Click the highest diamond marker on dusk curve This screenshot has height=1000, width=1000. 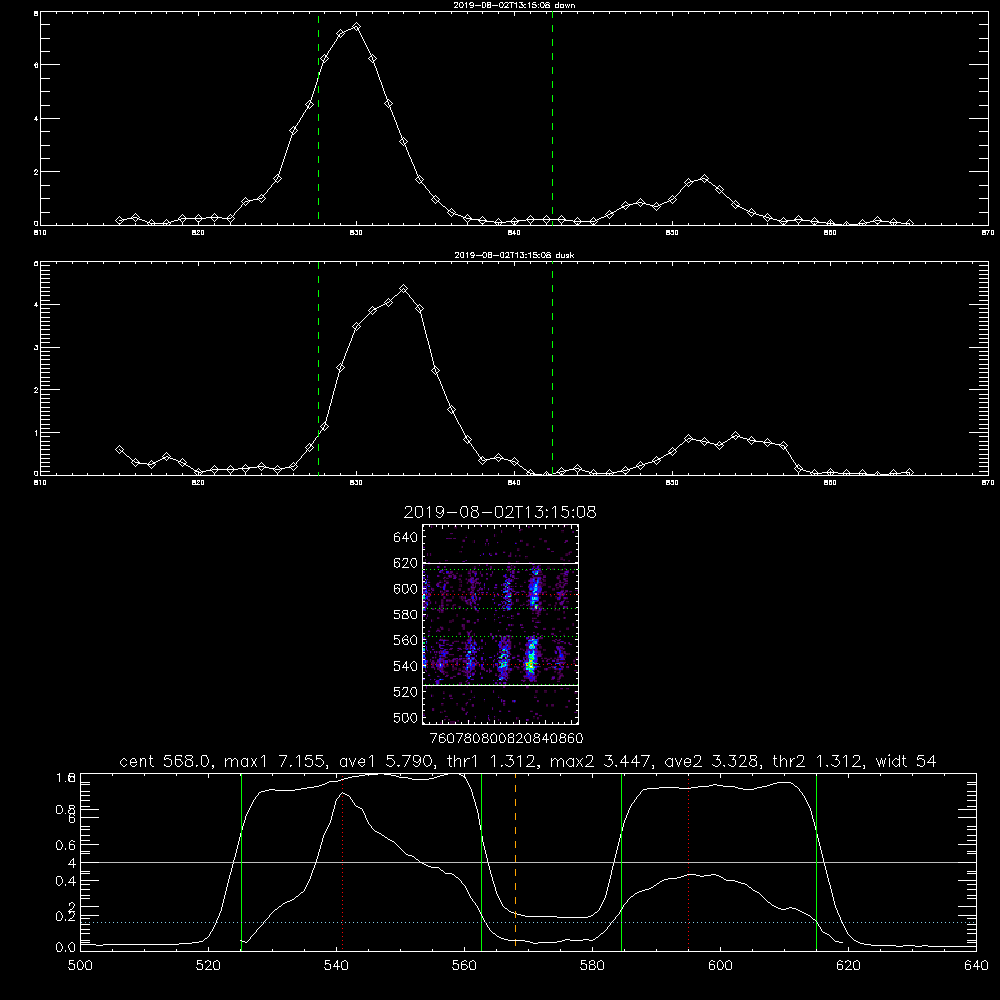tap(403, 289)
